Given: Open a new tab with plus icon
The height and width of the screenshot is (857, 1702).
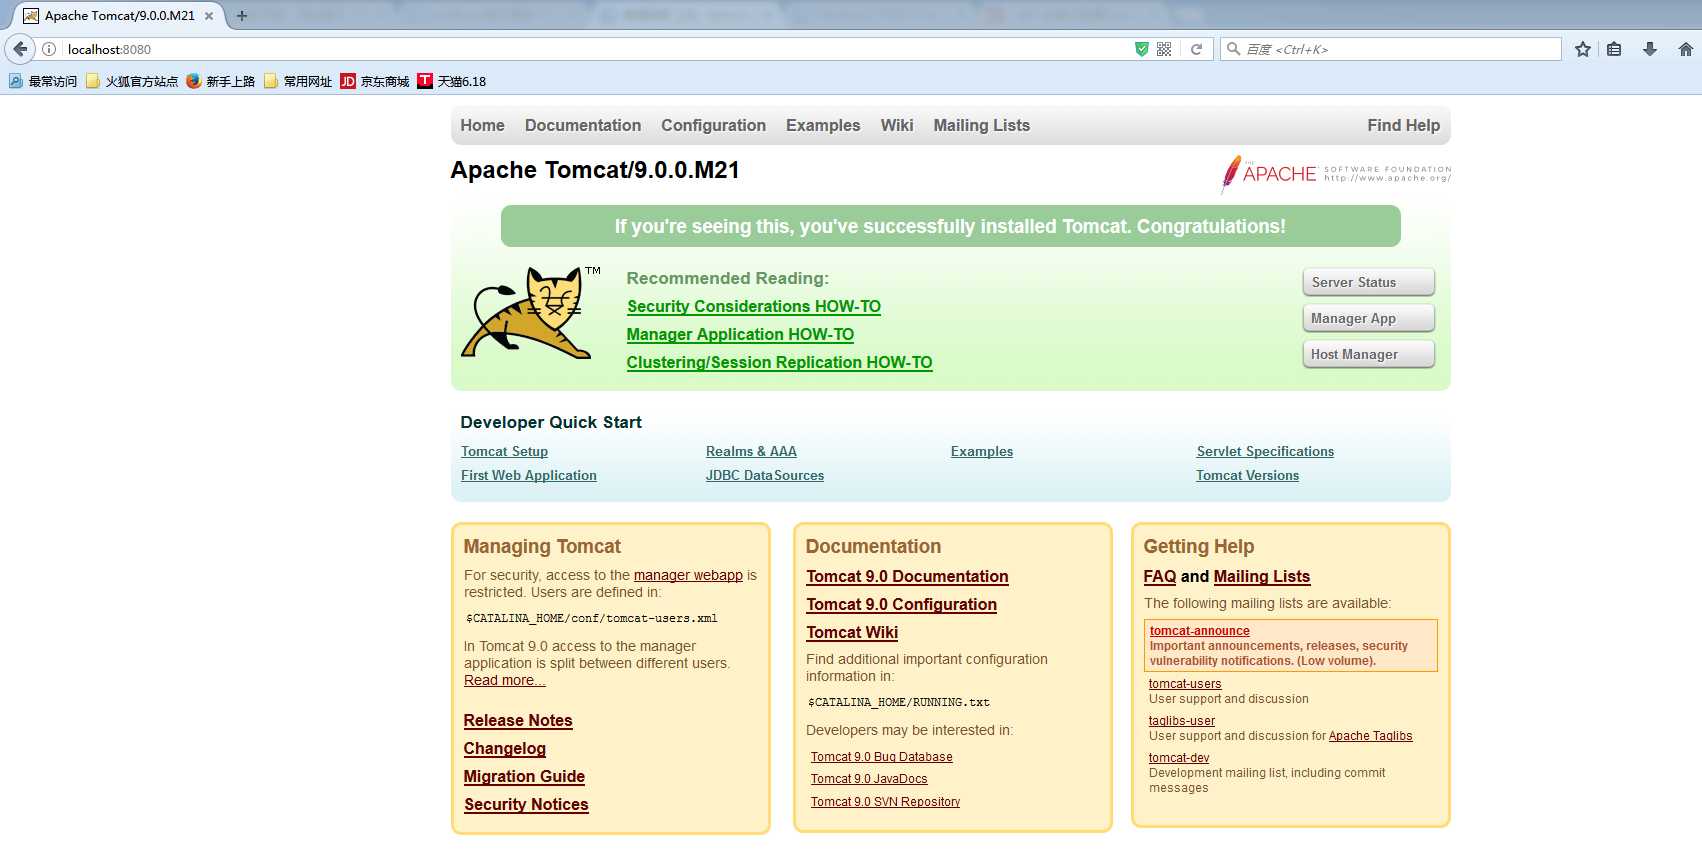Looking at the screenshot, I should 241,16.
